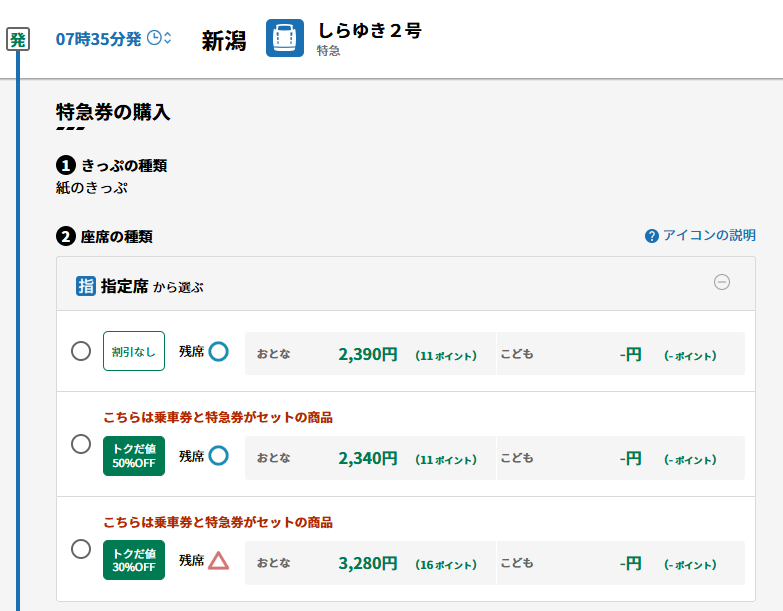The height and width of the screenshot is (611, 783).
Task: Click the しらゆき2号 train name
Action: tap(369, 31)
